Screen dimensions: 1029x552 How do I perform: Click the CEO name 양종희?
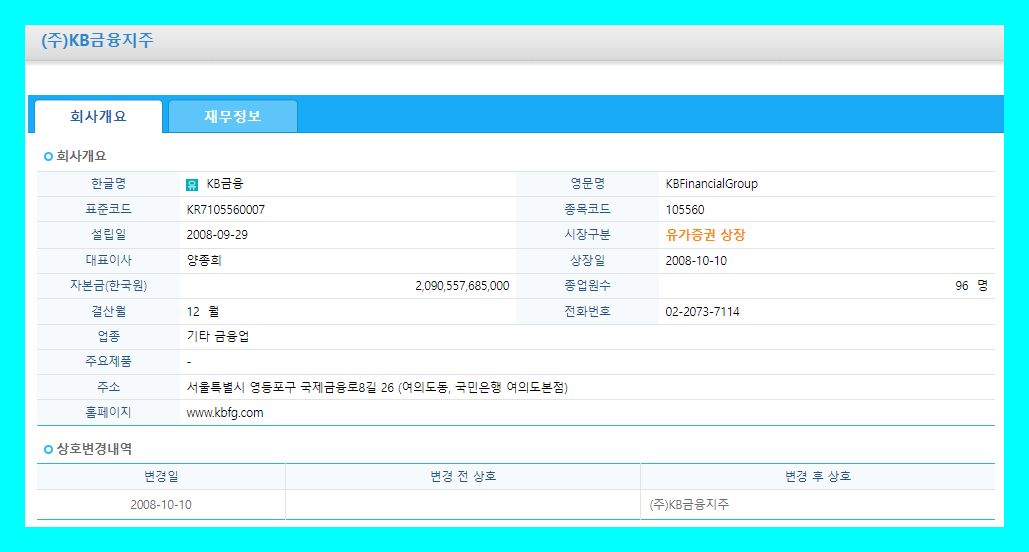click(x=204, y=261)
